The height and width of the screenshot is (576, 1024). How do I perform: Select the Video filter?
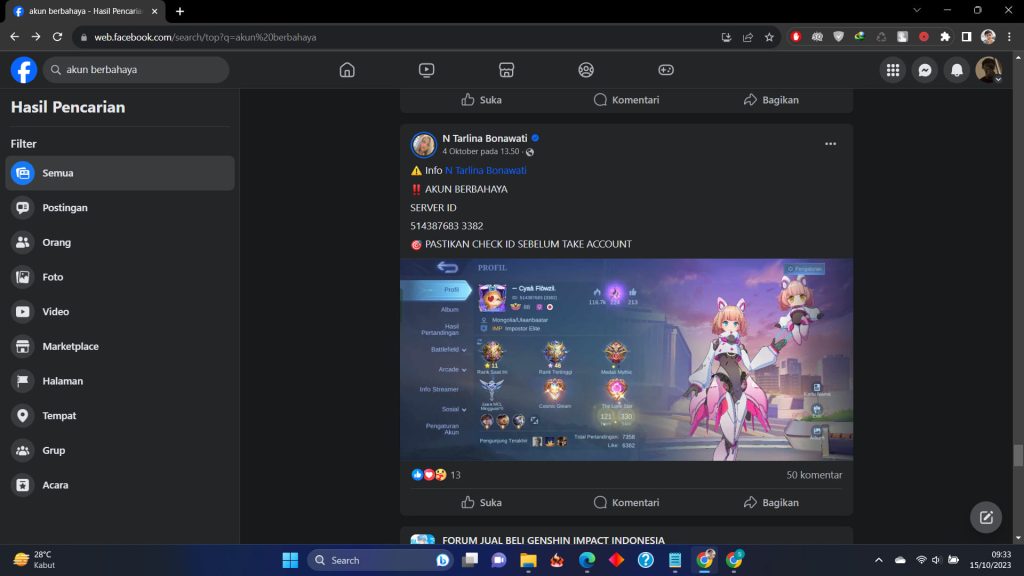tap(120, 312)
